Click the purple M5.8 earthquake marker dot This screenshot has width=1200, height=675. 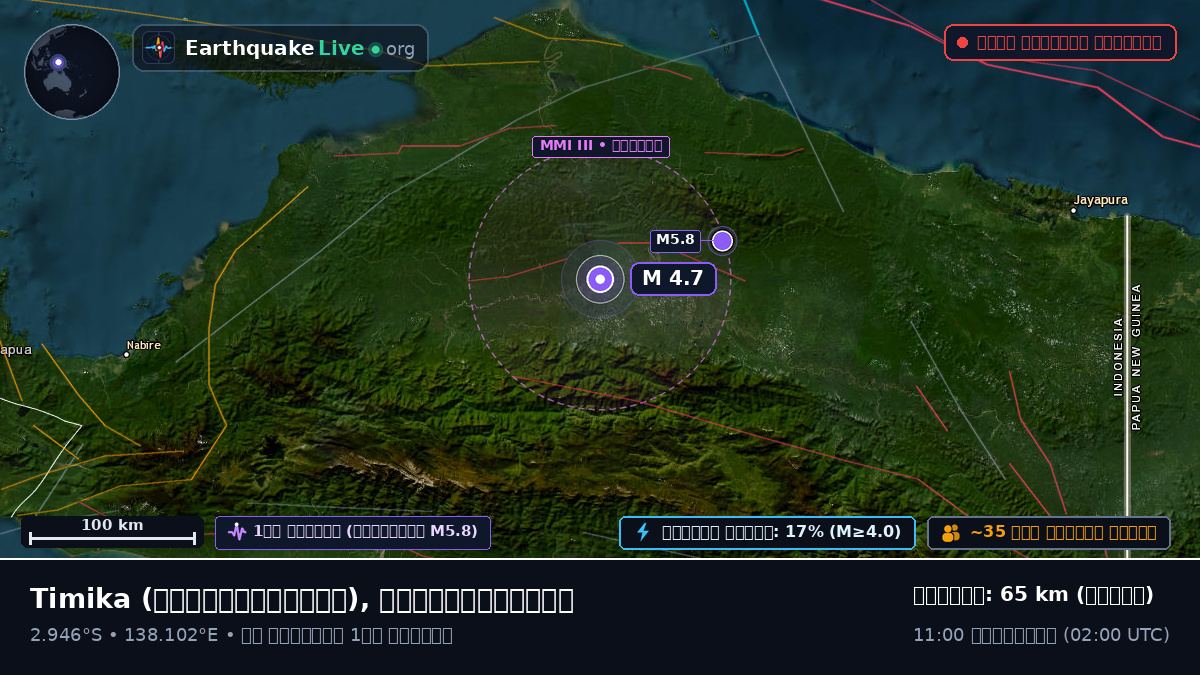[x=722, y=241]
